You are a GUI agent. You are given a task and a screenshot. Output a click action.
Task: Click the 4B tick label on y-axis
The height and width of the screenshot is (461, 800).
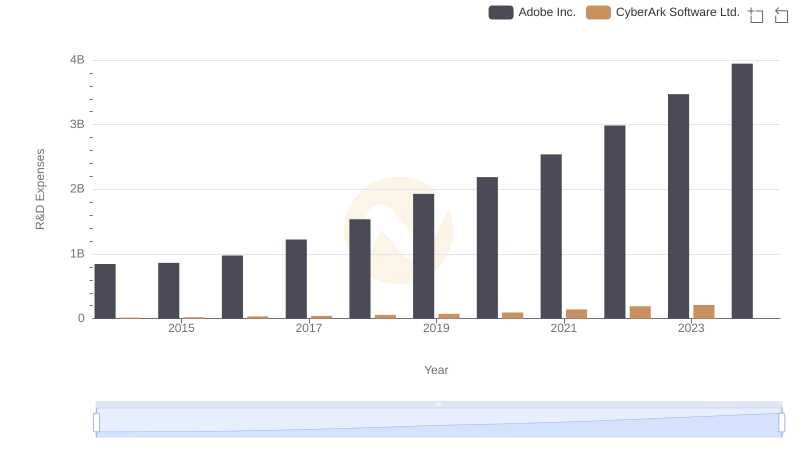point(77,60)
